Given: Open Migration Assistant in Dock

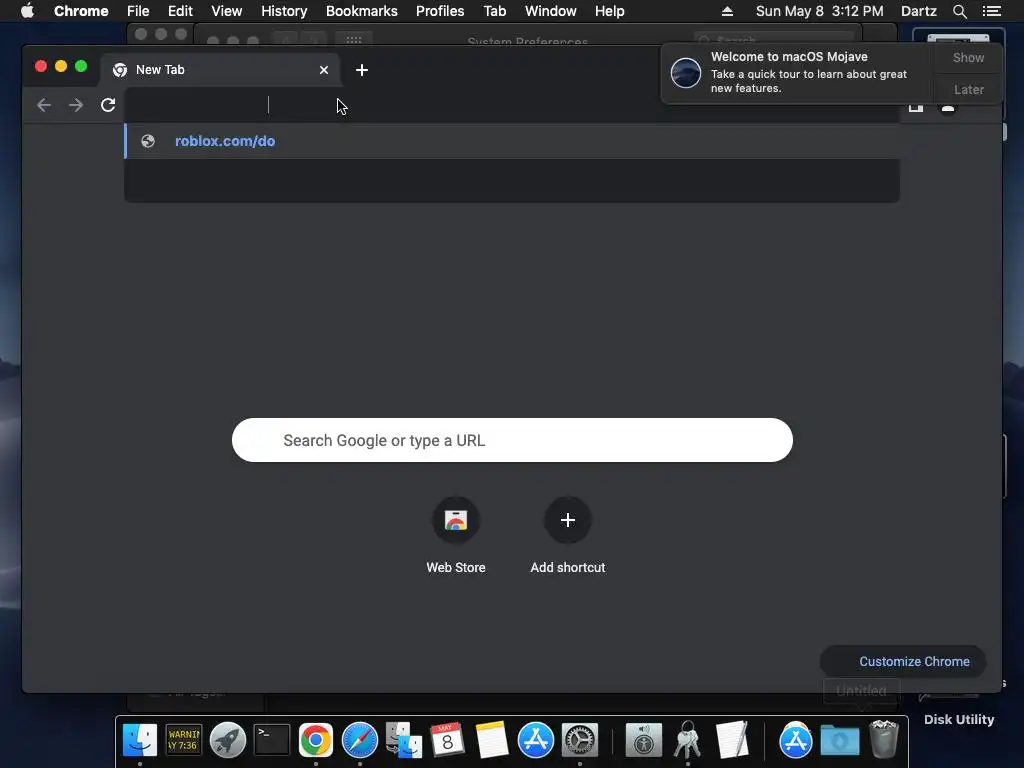Looking at the screenshot, I should coord(404,740).
